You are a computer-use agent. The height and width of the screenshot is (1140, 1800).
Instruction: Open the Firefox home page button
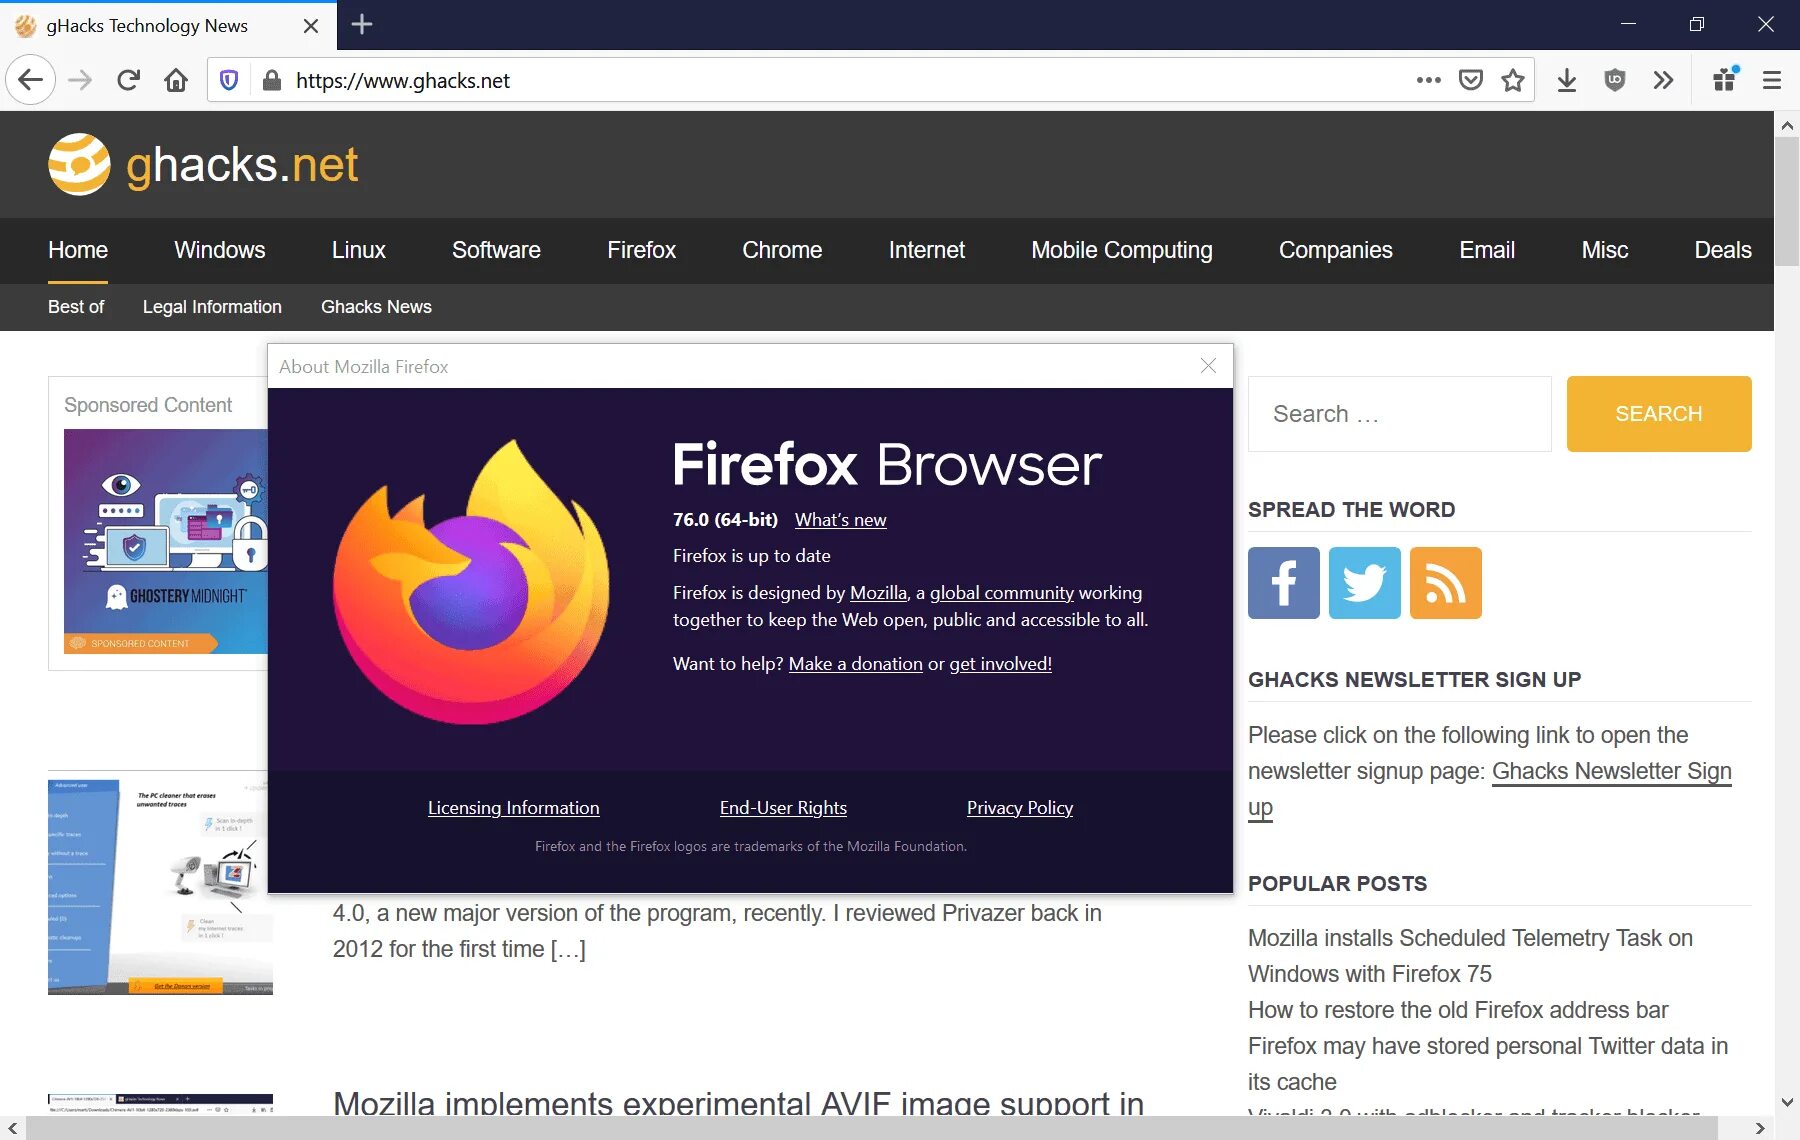pos(176,80)
